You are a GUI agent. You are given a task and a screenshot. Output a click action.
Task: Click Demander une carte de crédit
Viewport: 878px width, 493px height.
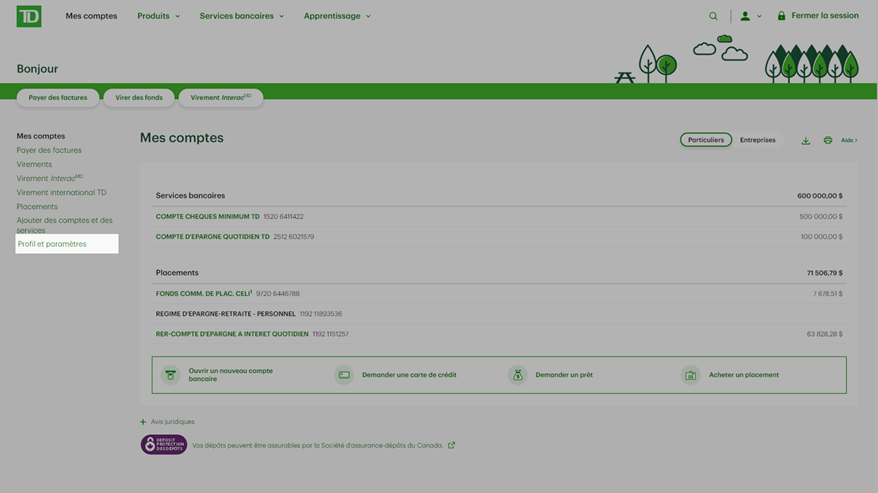(x=409, y=375)
